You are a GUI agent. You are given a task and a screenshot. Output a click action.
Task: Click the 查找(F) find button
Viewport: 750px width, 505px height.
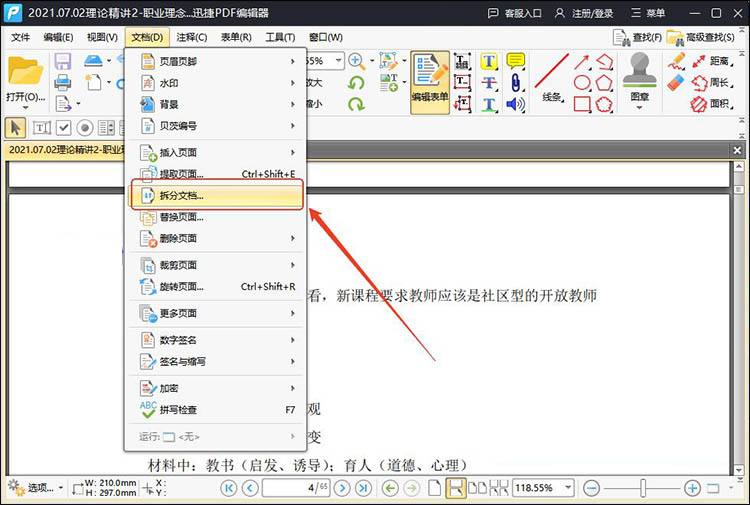click(638, 37)
